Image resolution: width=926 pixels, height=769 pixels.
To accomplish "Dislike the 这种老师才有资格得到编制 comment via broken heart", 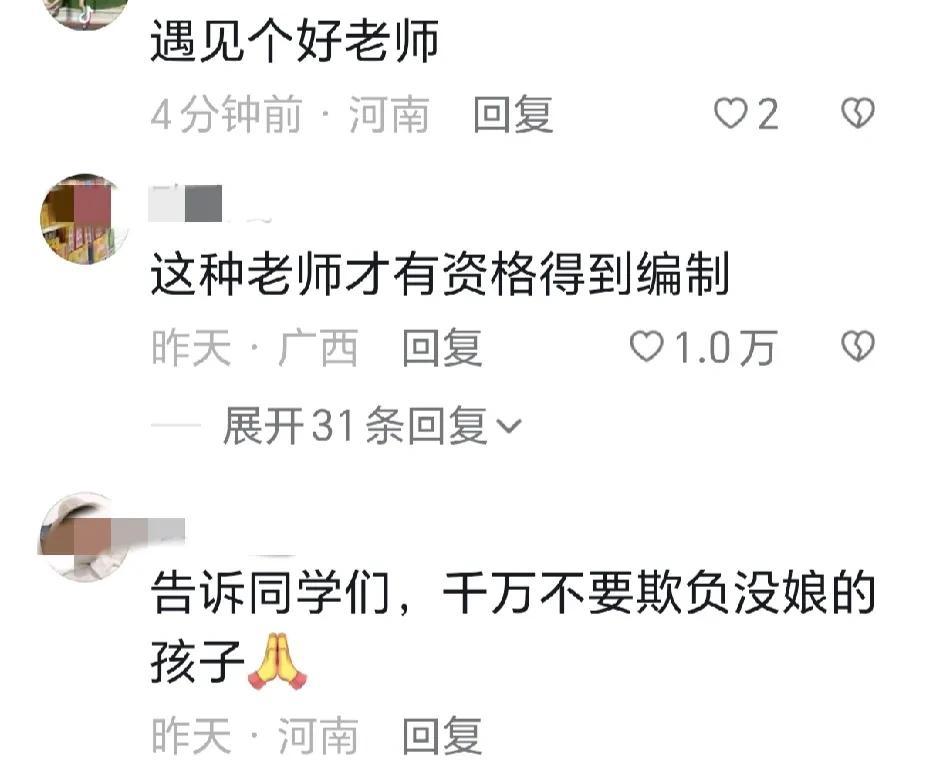I will pos(857,346).
